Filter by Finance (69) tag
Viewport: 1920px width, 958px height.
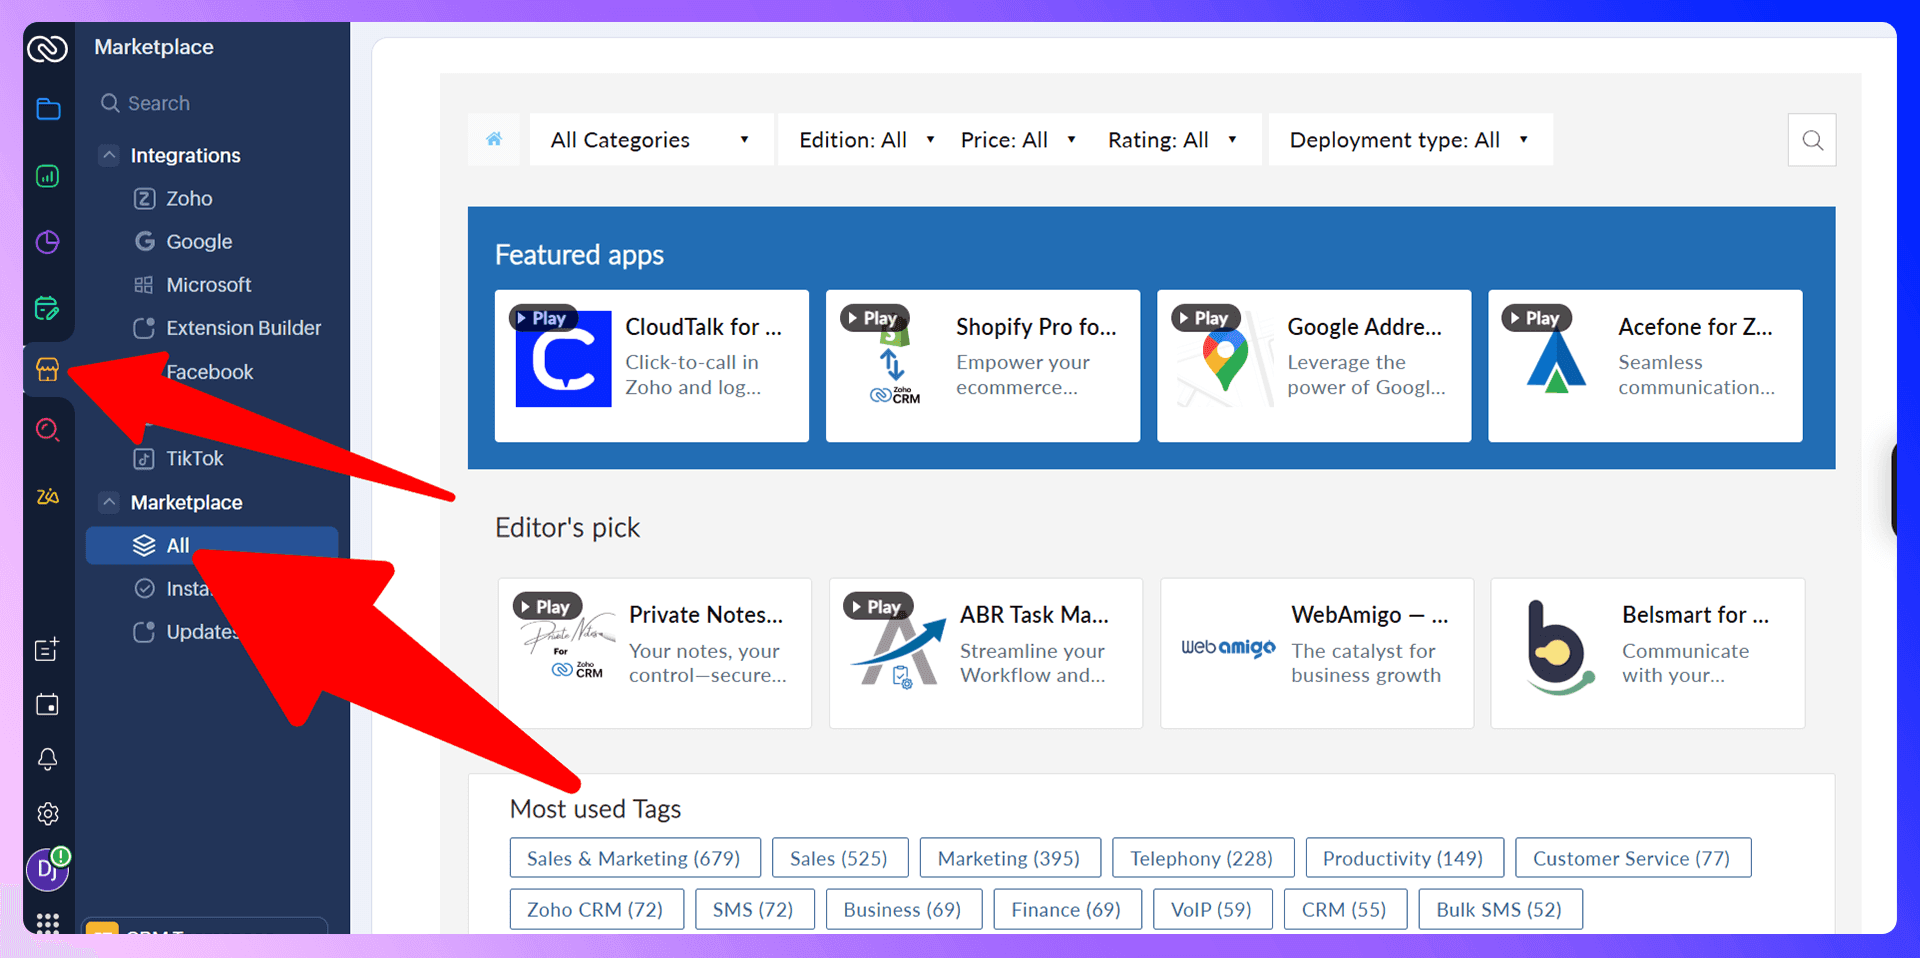click(1067, 909)
